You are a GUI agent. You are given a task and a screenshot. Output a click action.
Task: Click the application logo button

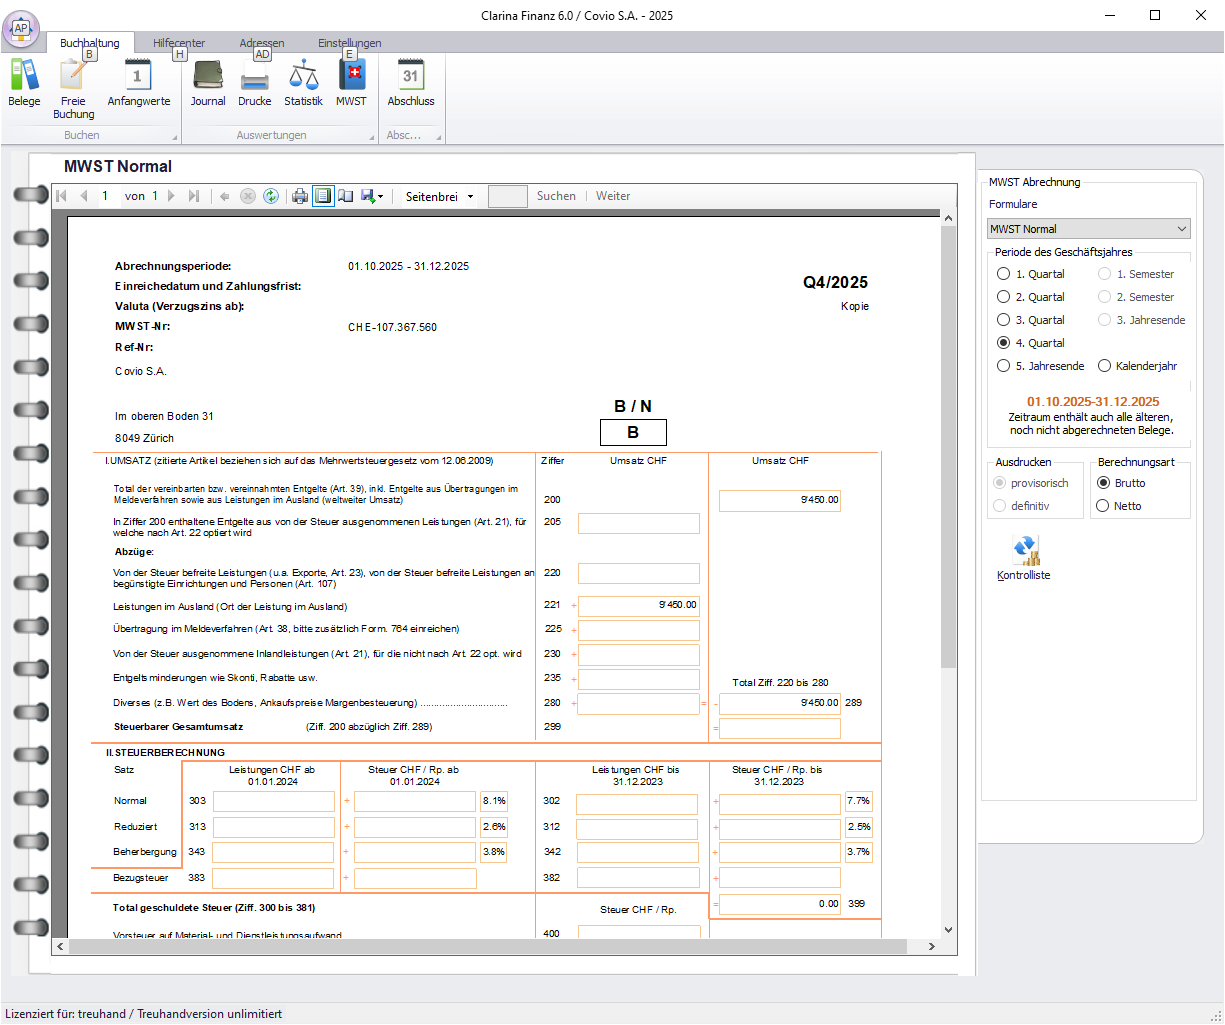click(21, 28)
